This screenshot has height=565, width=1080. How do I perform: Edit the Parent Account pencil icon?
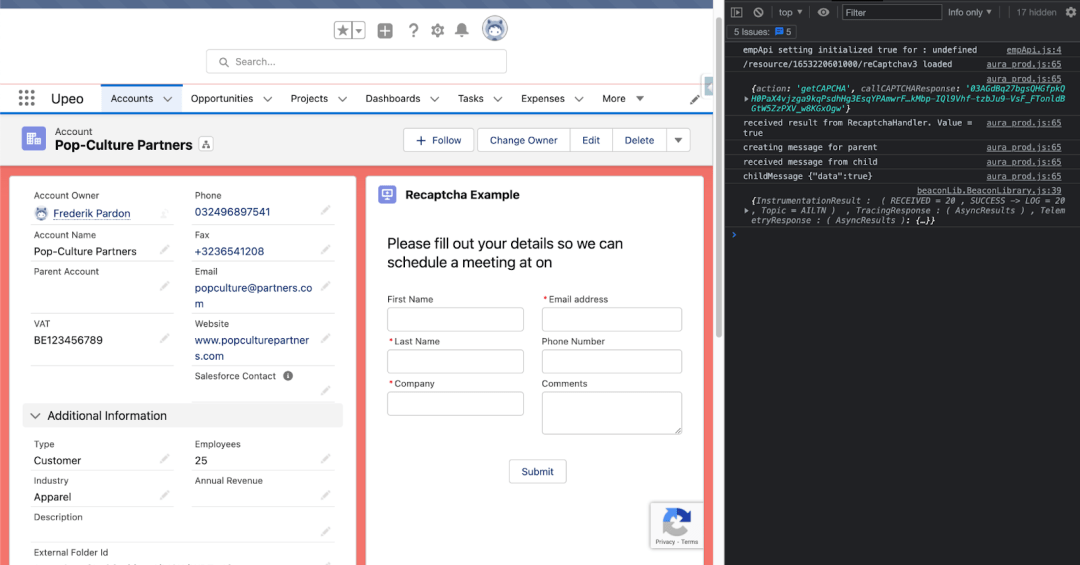(165, 285)
